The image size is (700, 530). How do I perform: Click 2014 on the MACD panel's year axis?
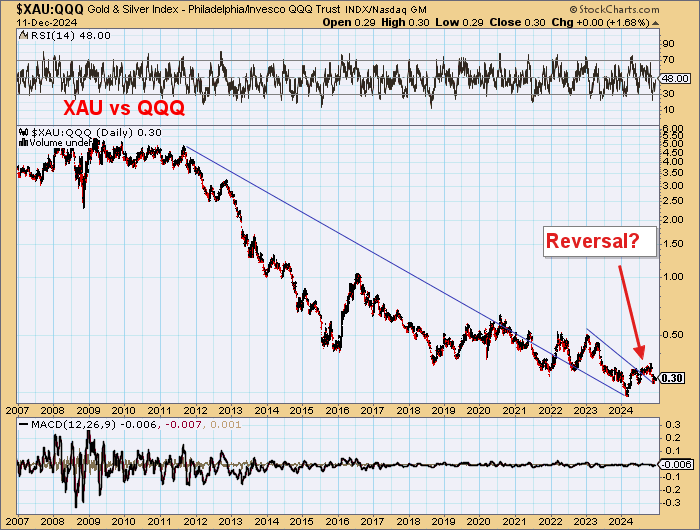click(x=266, y=522)
